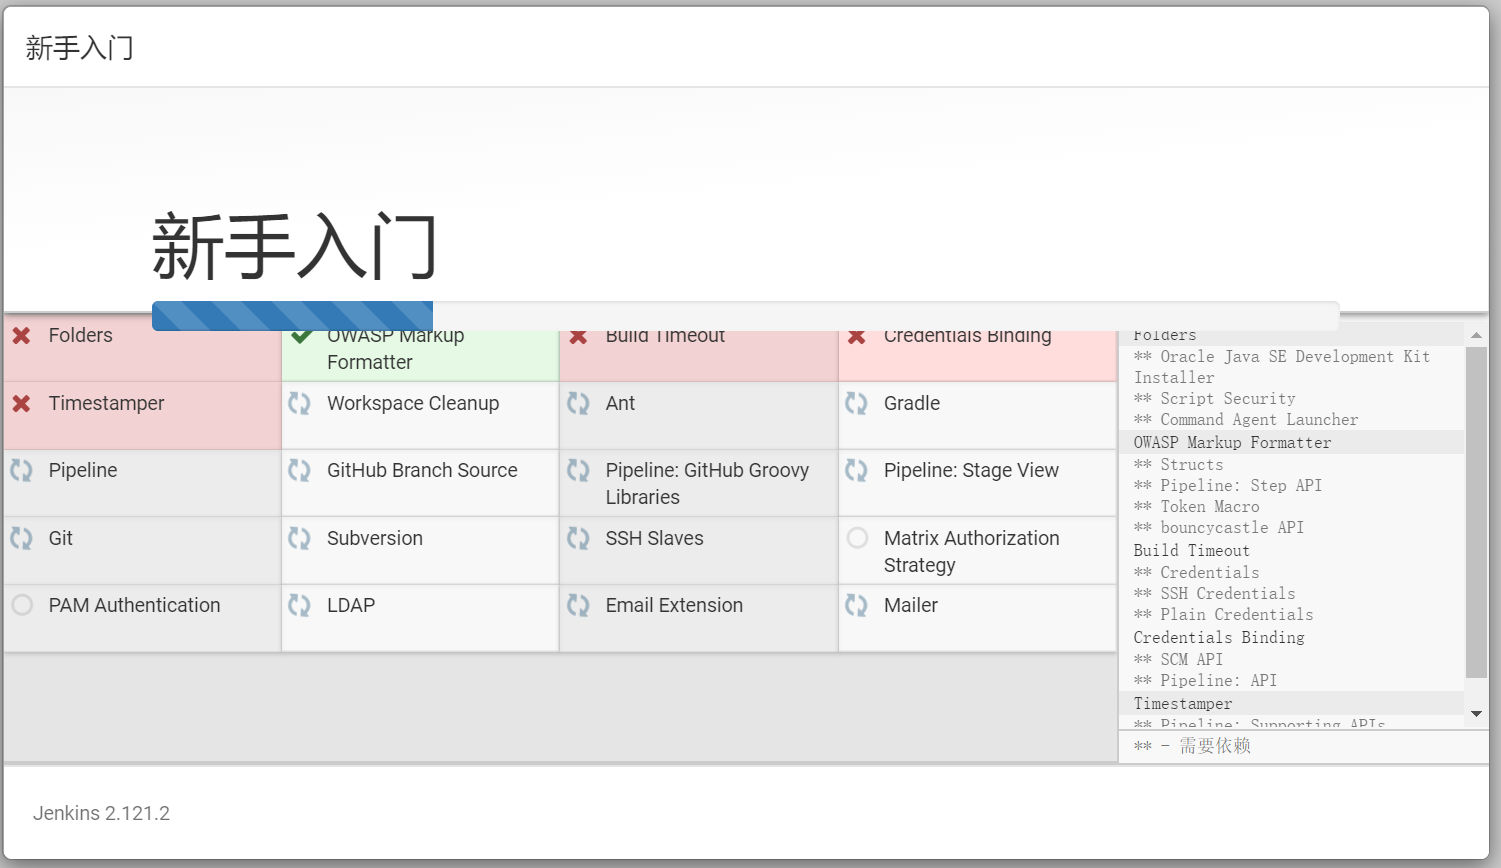Click the Mailer plugin name

click(x=911, y=605)
